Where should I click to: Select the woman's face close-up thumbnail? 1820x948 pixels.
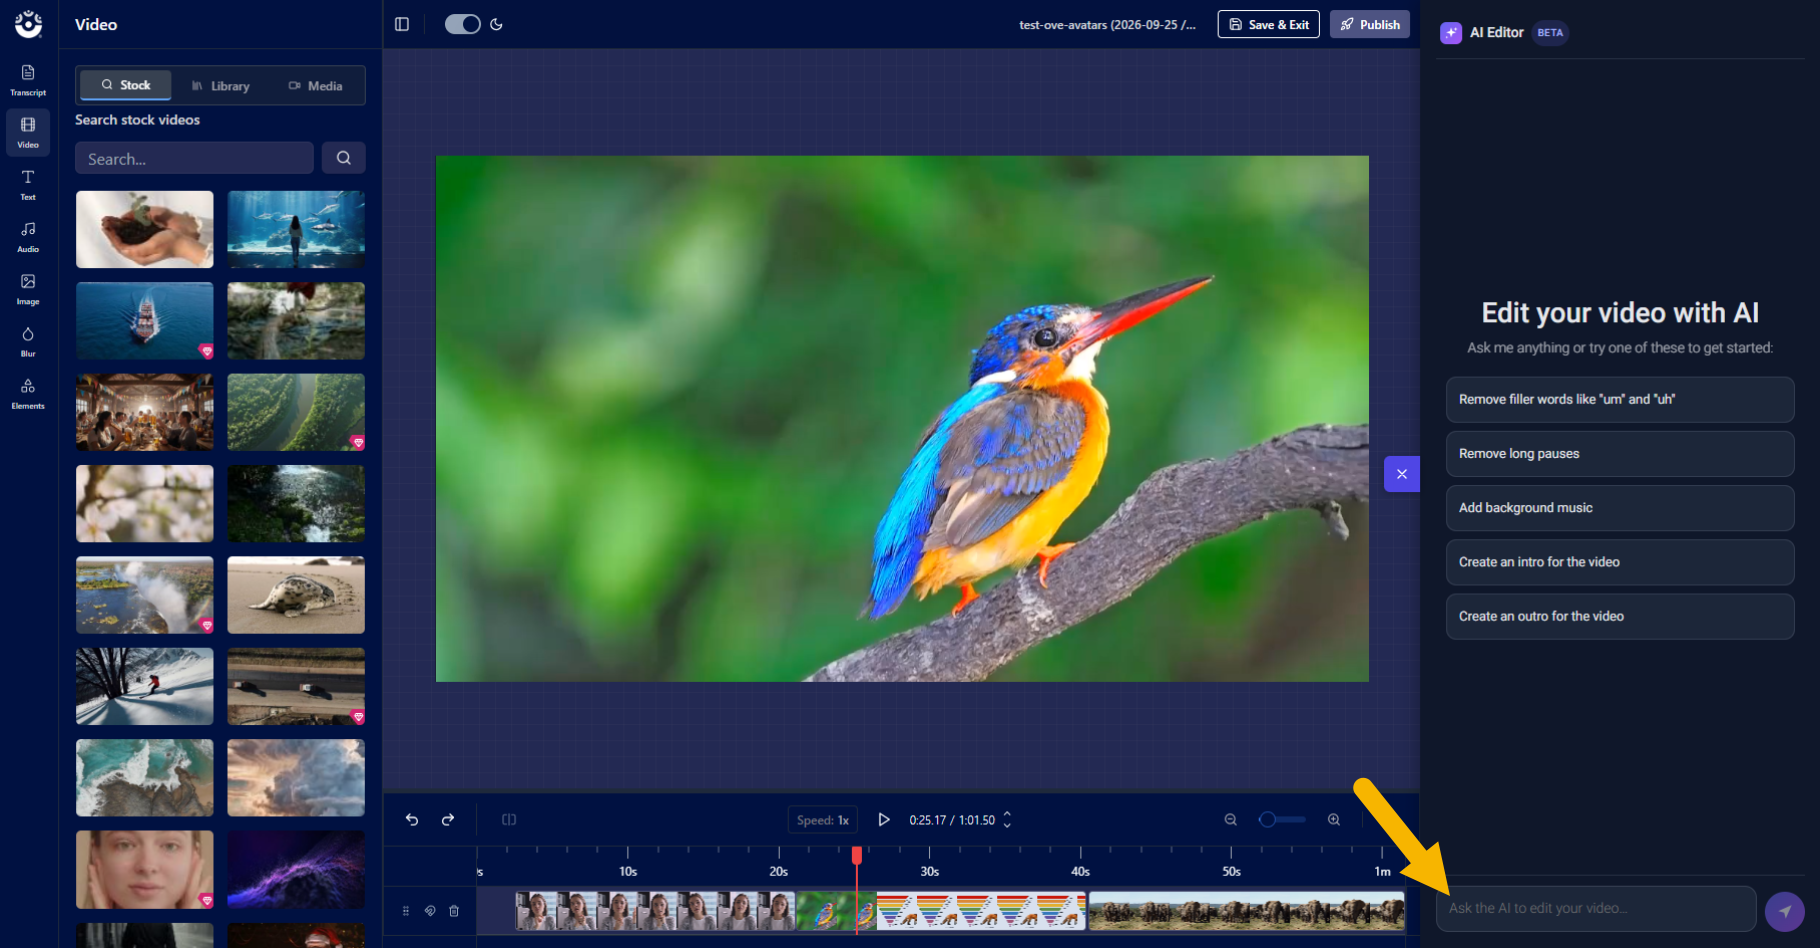point(145,869)
